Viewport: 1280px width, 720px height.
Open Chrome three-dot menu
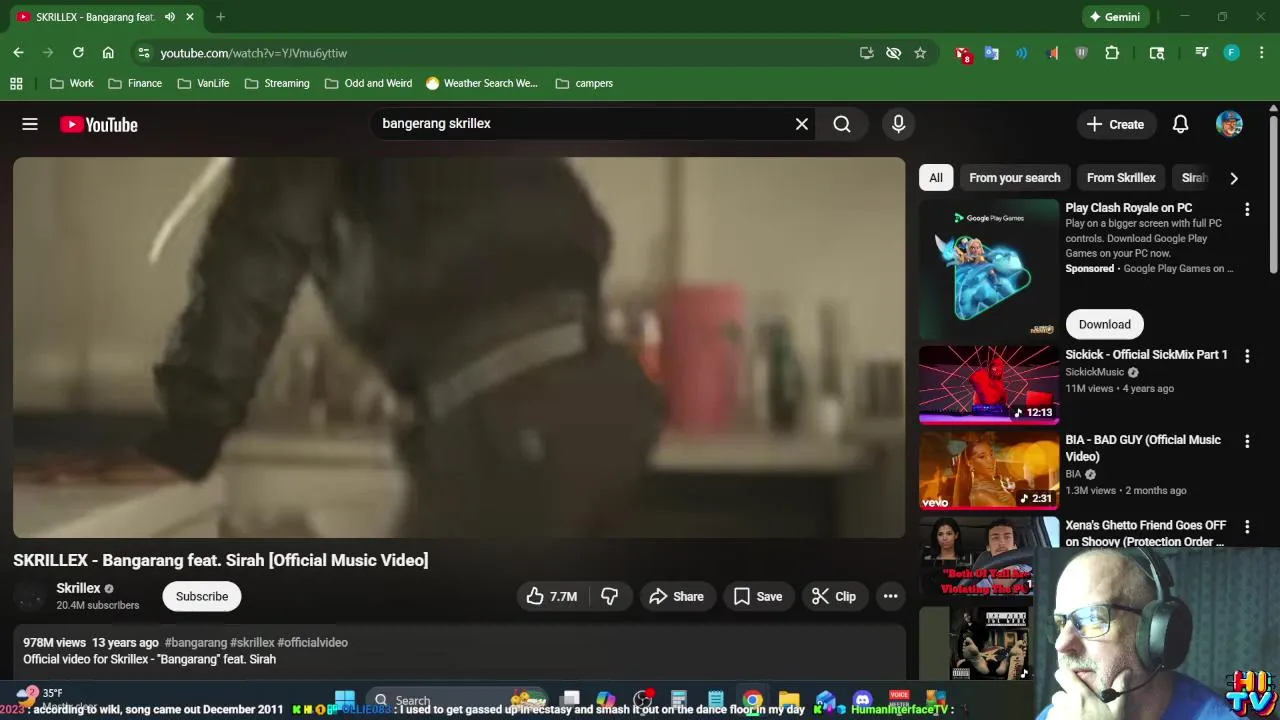(x=1262, y=53)
